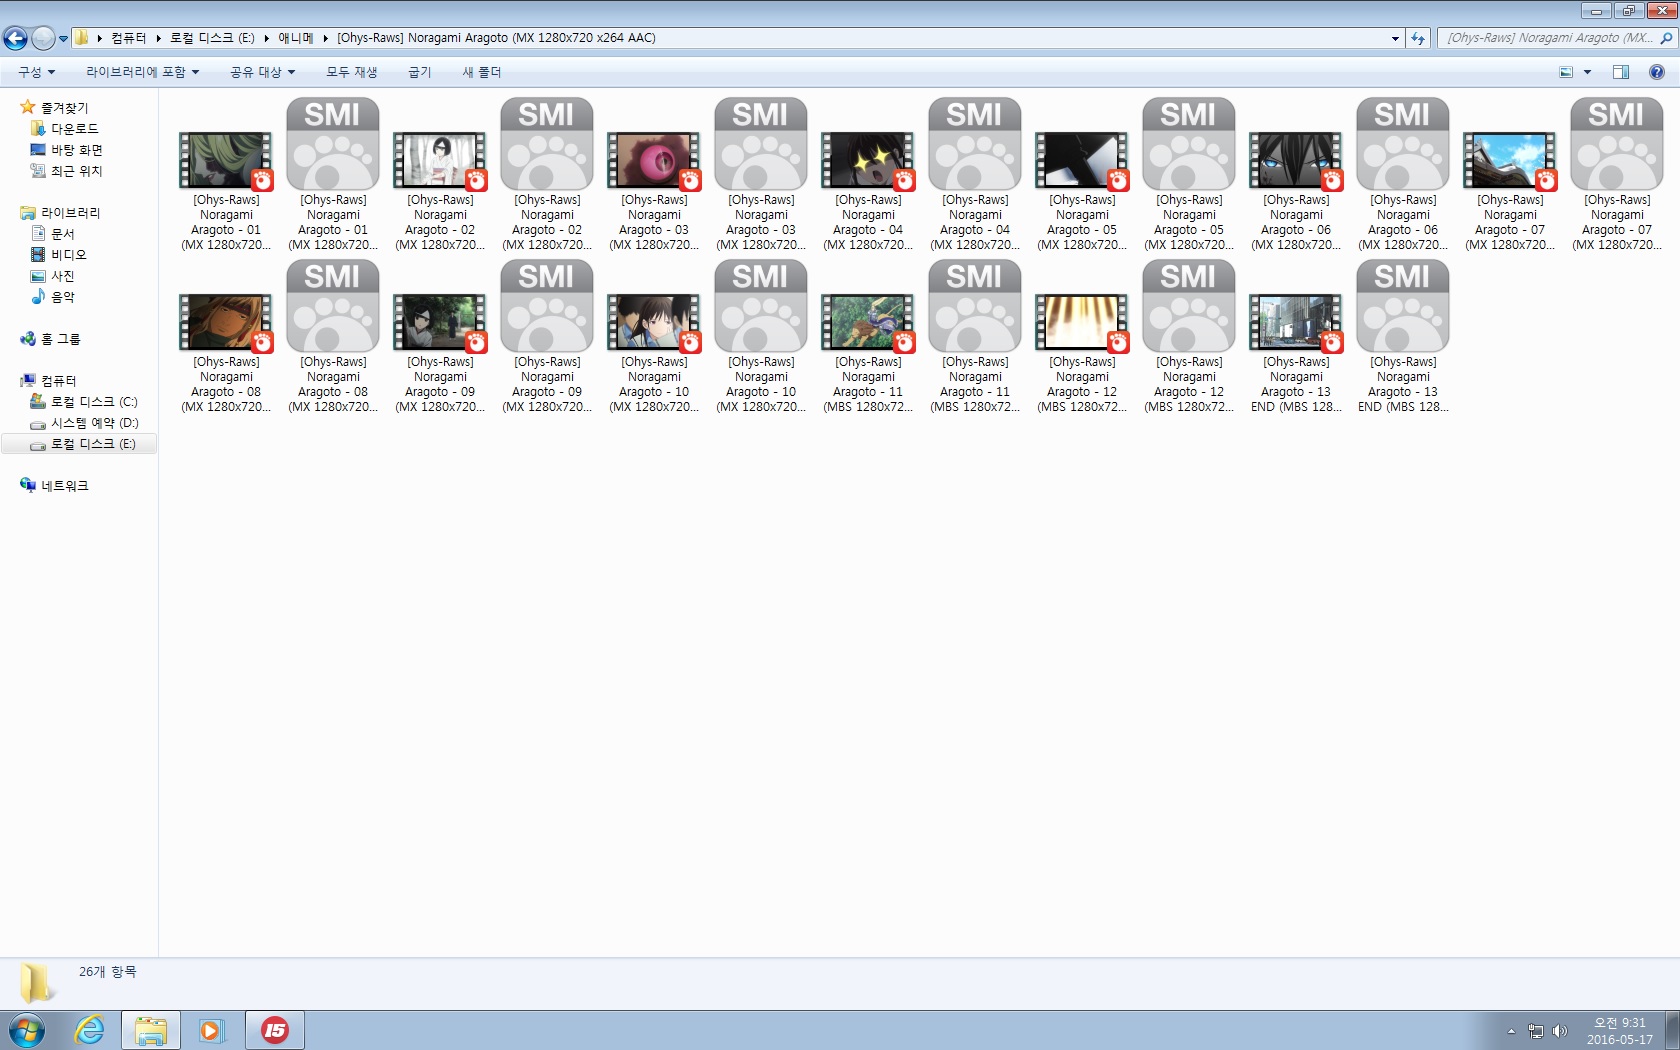Image resolution: width=1680 pixels, height=1050 pixels.
Task: Launch Internet Explorer from the taskbar
Action: [90, 1030]
